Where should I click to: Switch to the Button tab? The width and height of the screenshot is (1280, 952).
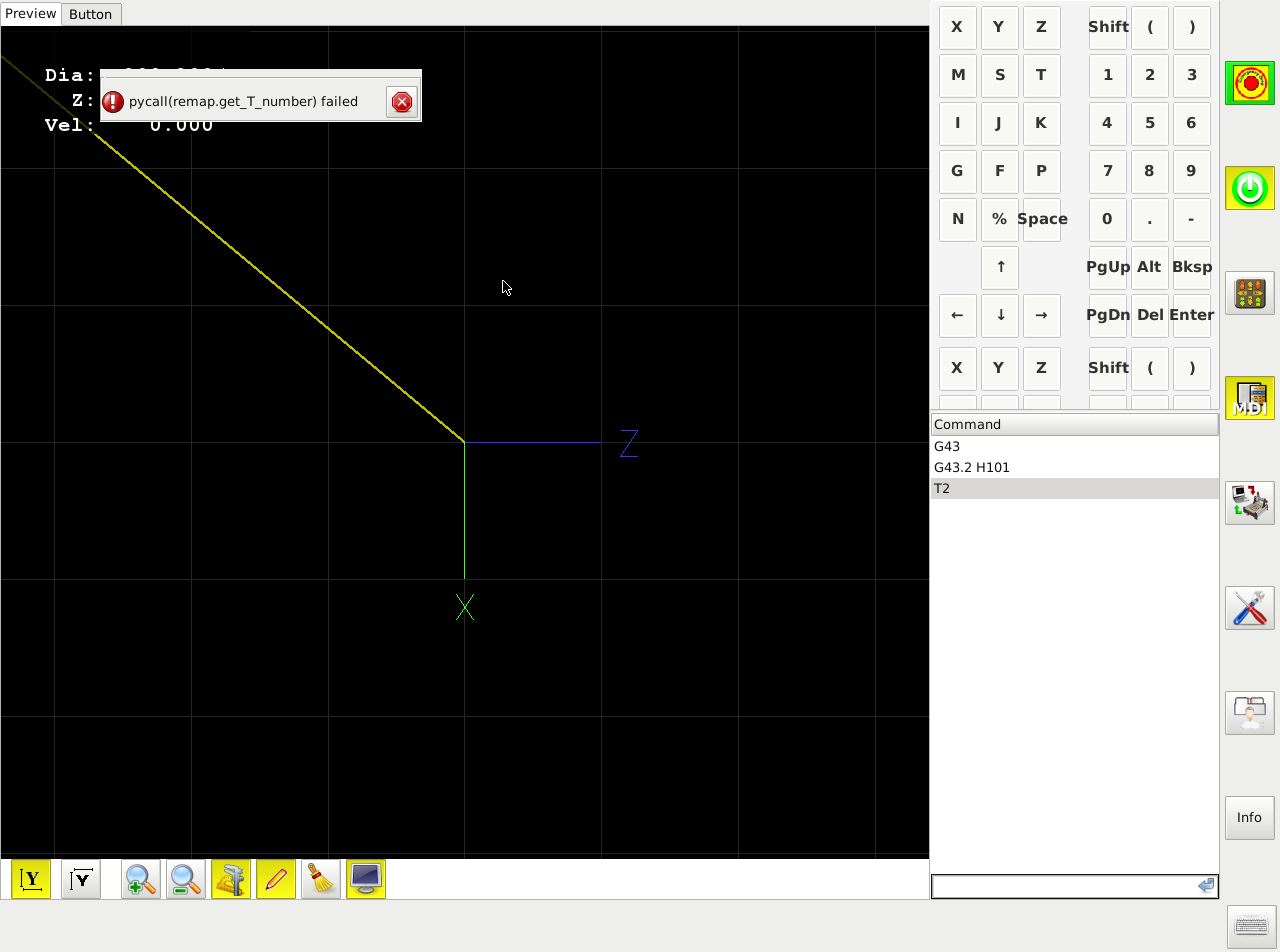point(90,14)
